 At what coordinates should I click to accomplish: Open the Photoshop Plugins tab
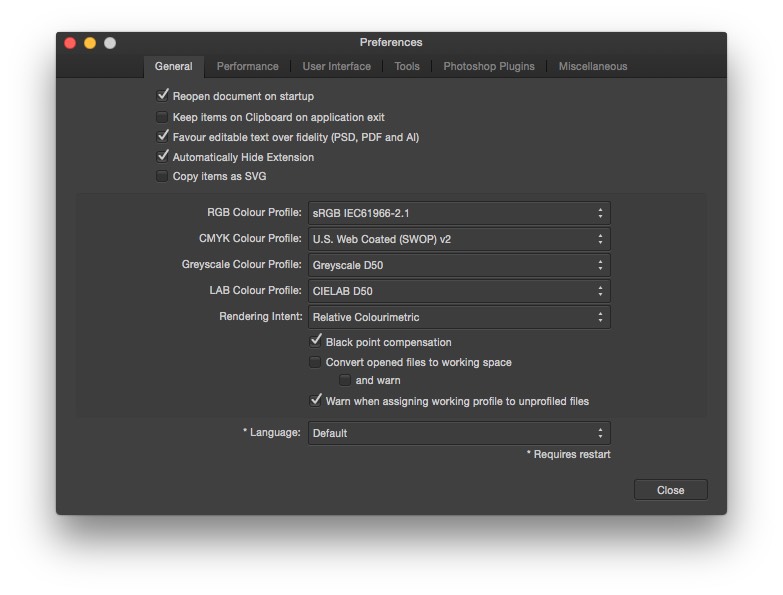(489, 67)
